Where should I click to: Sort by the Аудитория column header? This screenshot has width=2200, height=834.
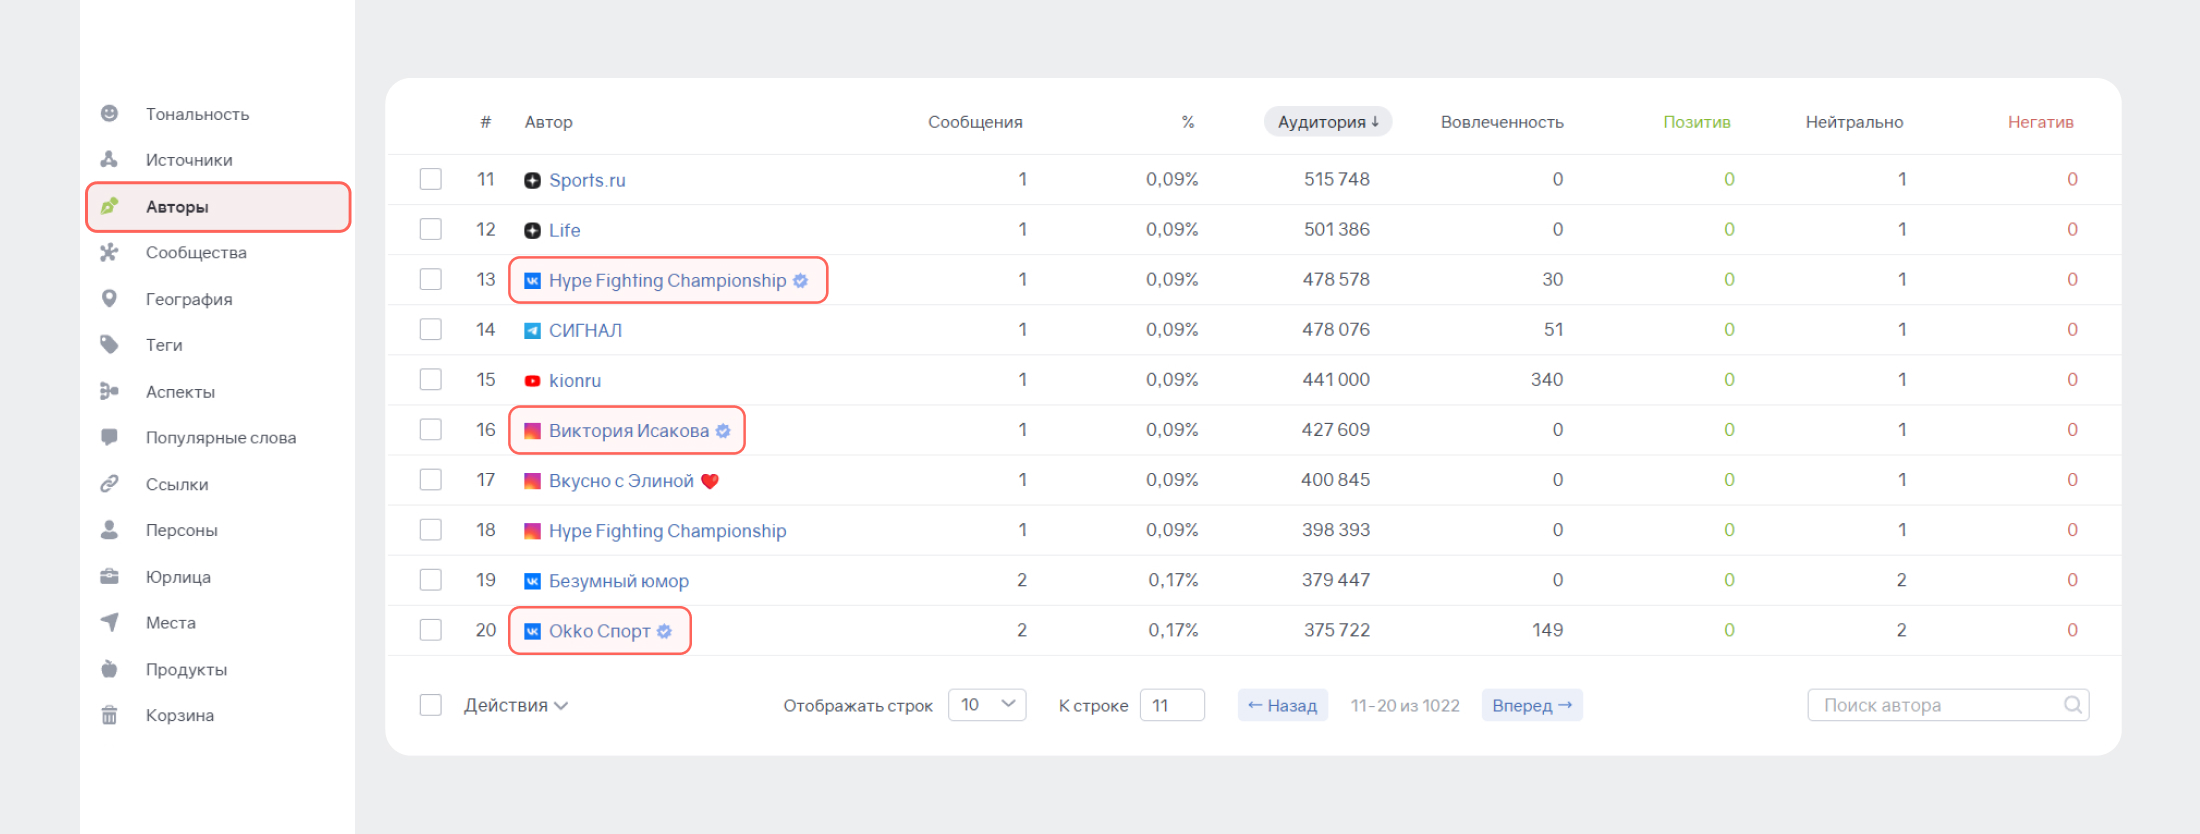tap(1328, 122)
